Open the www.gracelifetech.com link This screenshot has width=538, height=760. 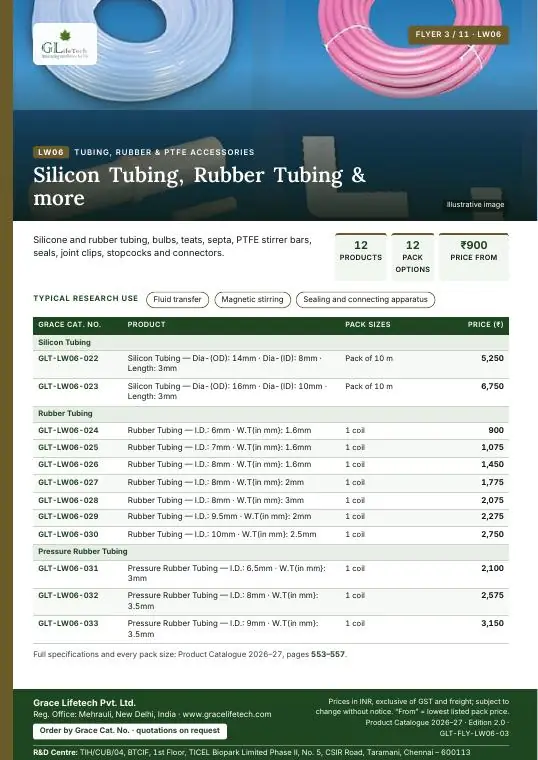pos(227,714)
